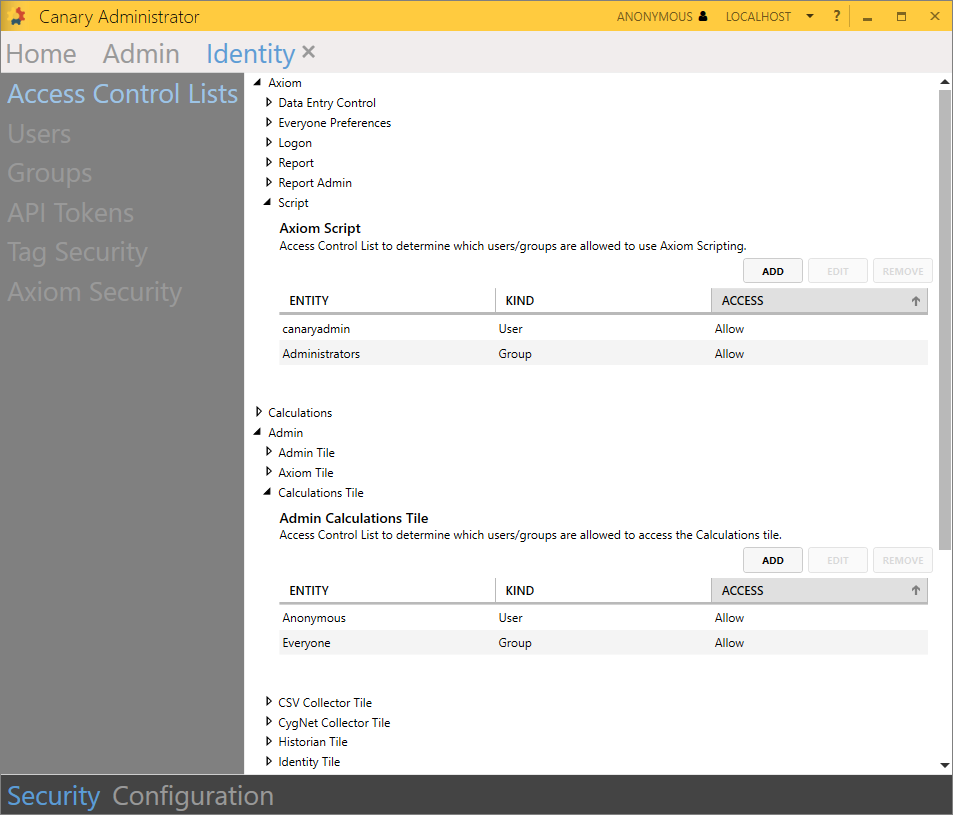Screen dimensions: 953x815
Task: Expand the CSV Collector Tile node
Action: [x=268, y=702]
